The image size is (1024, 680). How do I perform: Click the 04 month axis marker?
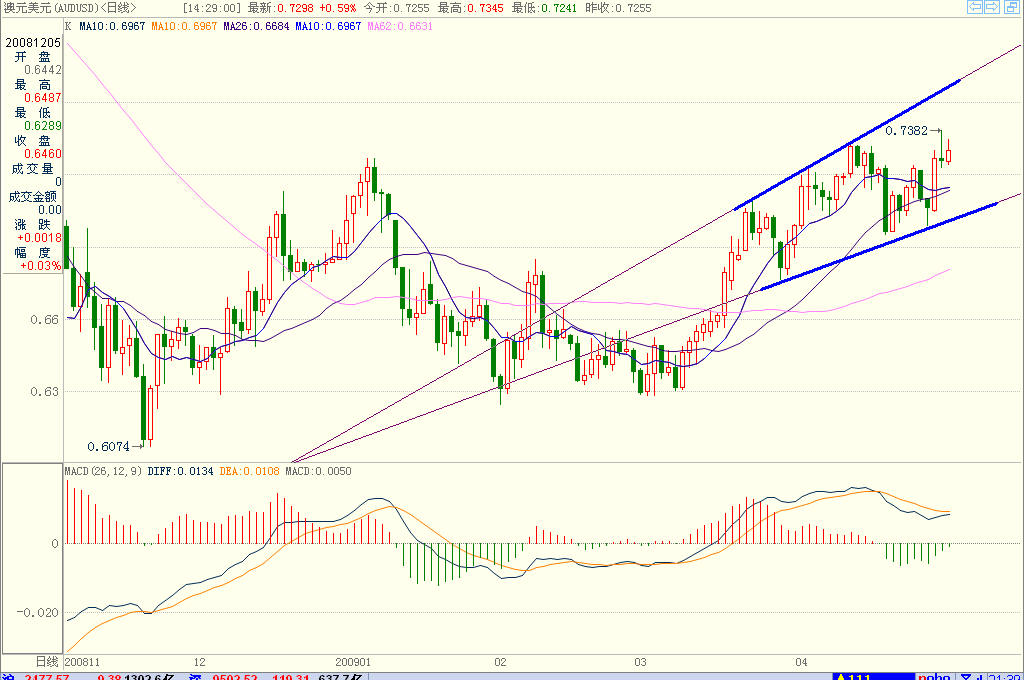[801, 662]
